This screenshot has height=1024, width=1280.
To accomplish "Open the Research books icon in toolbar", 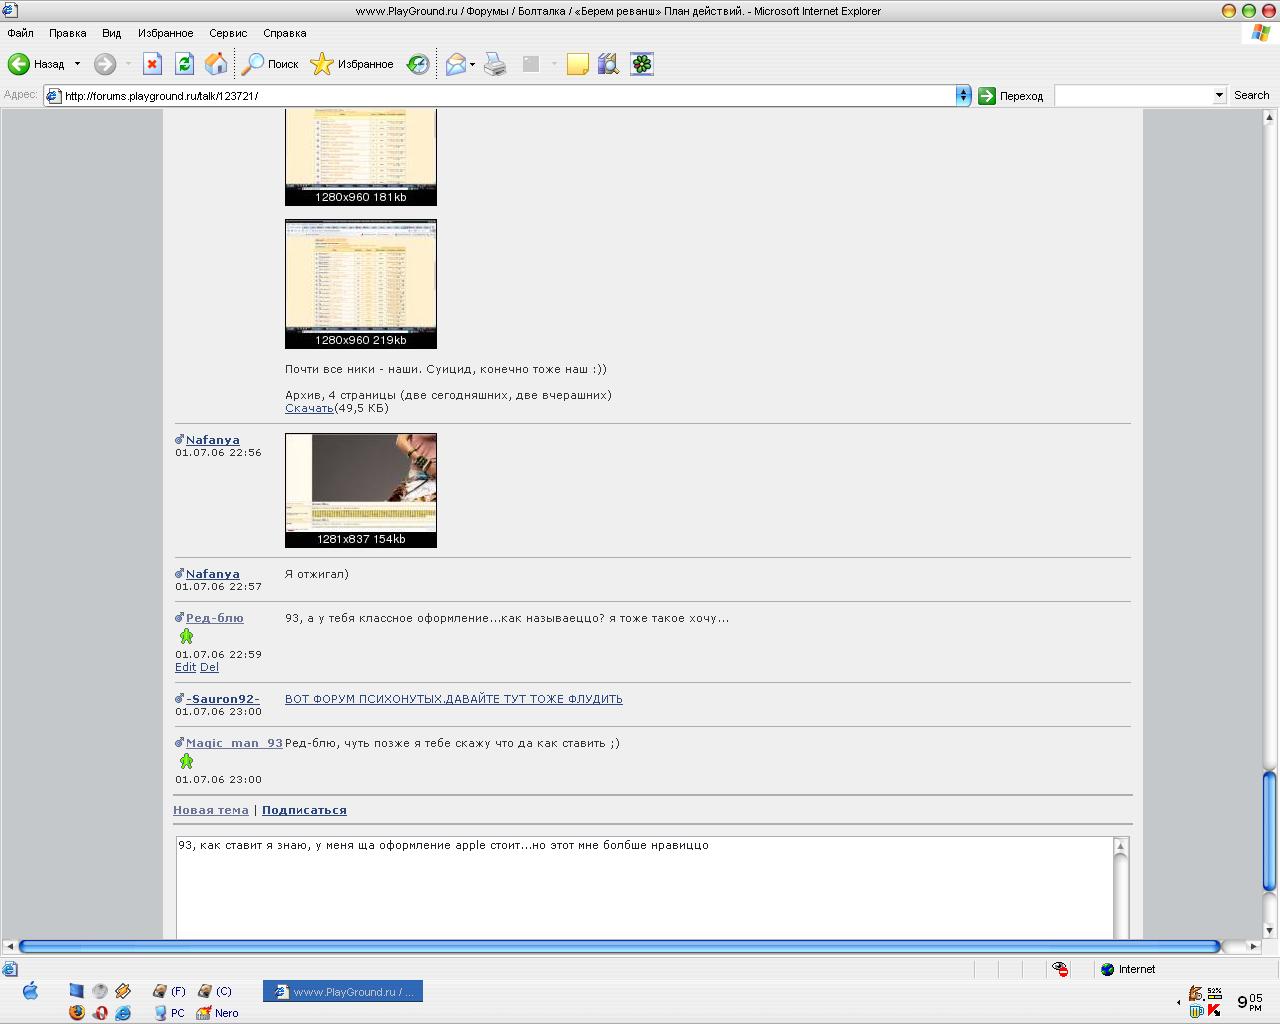I will (x=608, y=64).
